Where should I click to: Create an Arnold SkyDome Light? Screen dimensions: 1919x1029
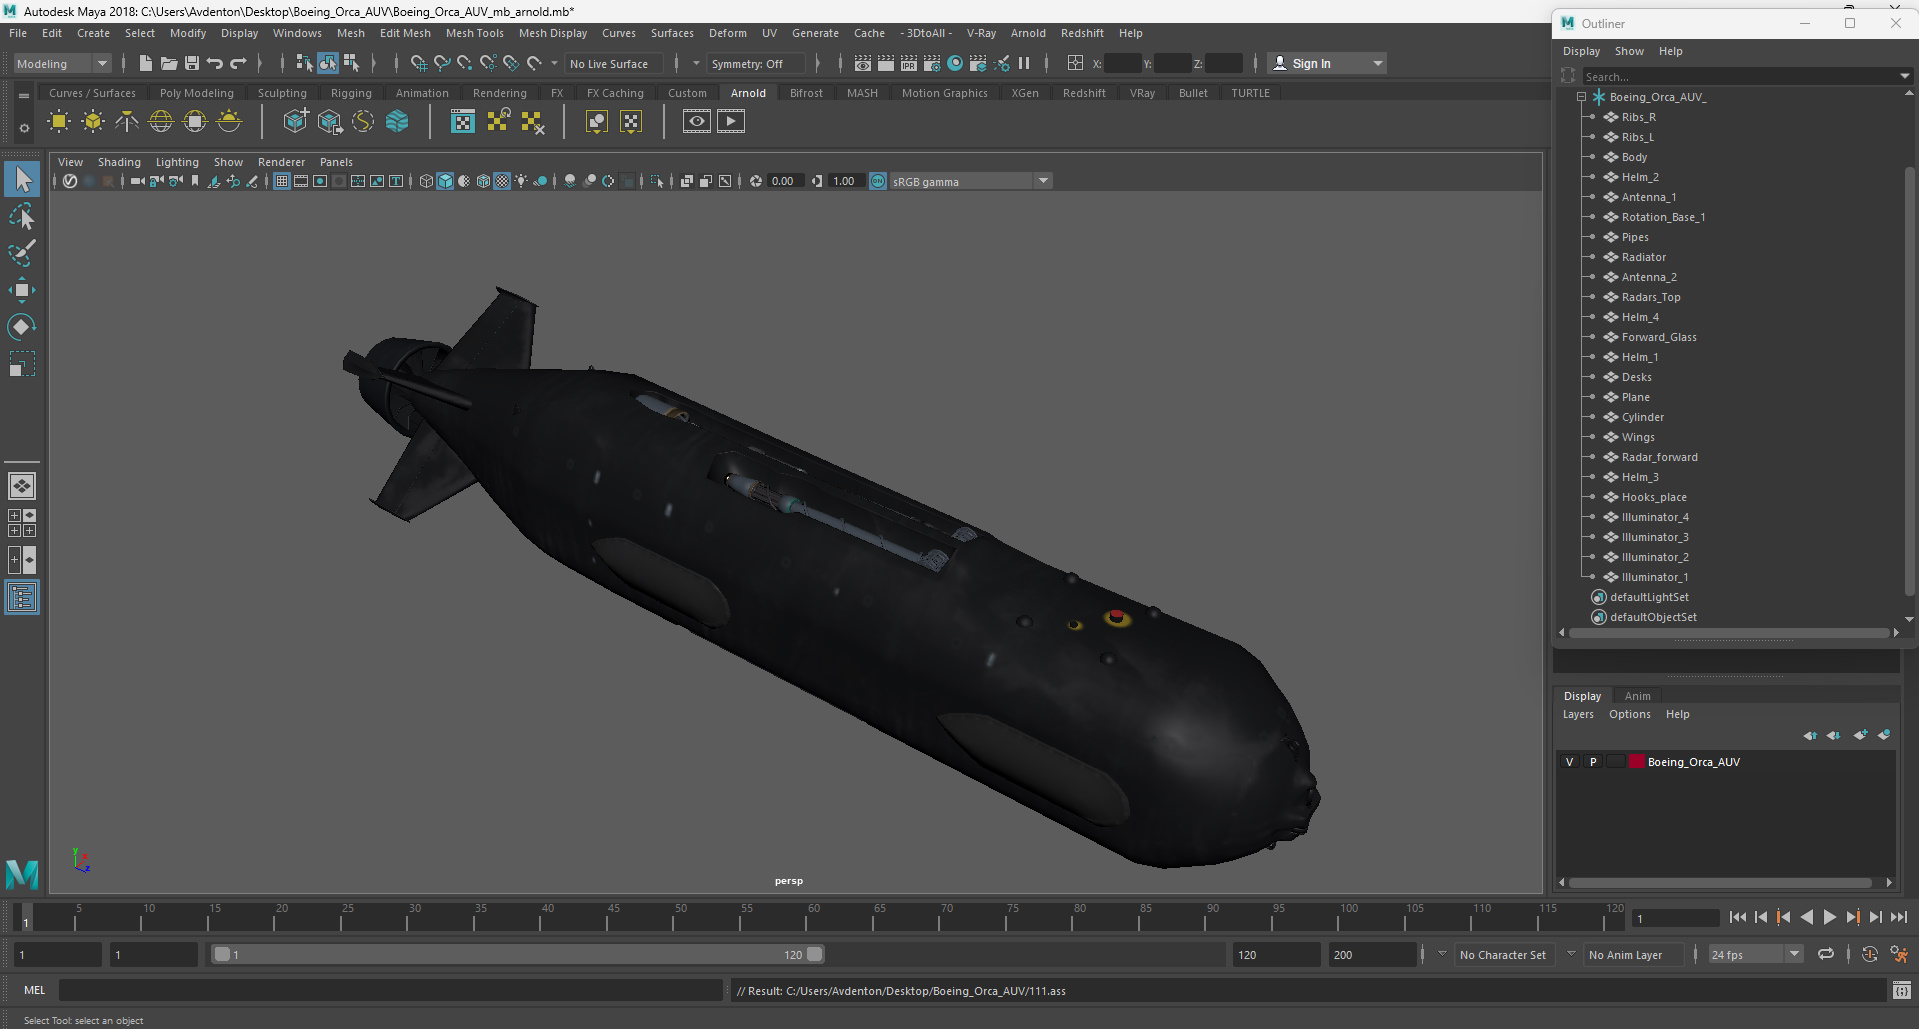[x=161, y=122]
